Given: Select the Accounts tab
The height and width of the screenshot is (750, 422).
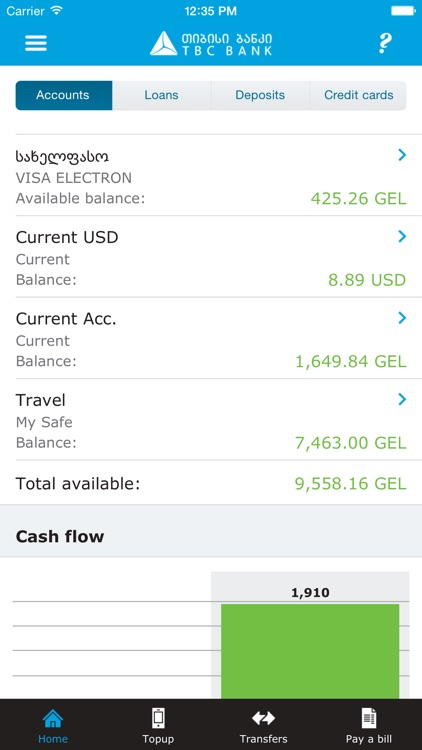Looking at the screenshot, I should tap(64, 95).
